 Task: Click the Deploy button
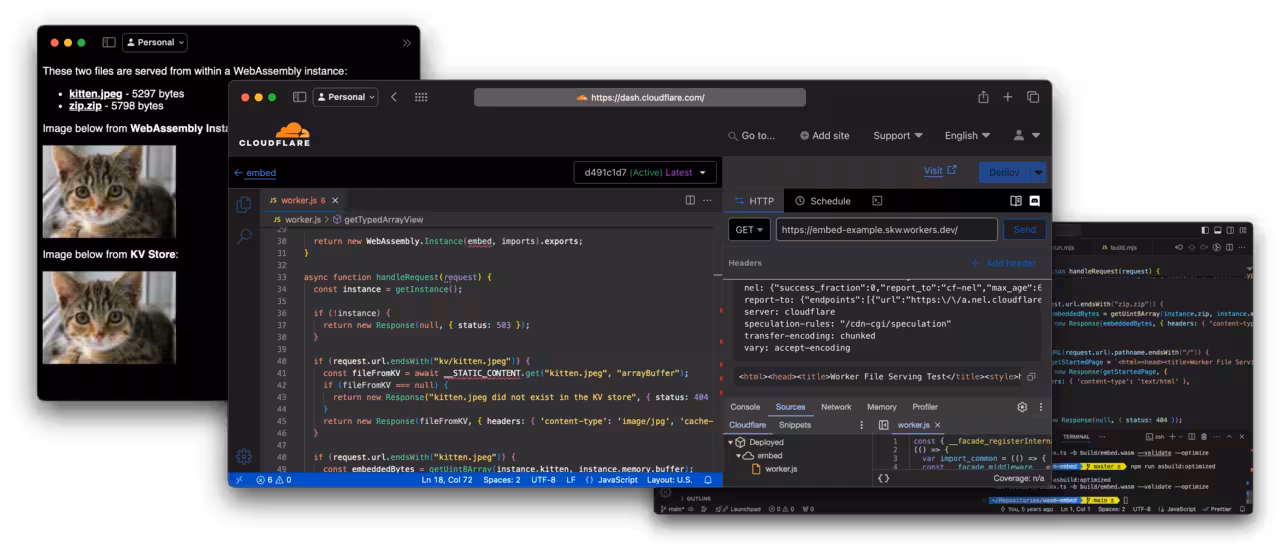(x=1004, y=172)
